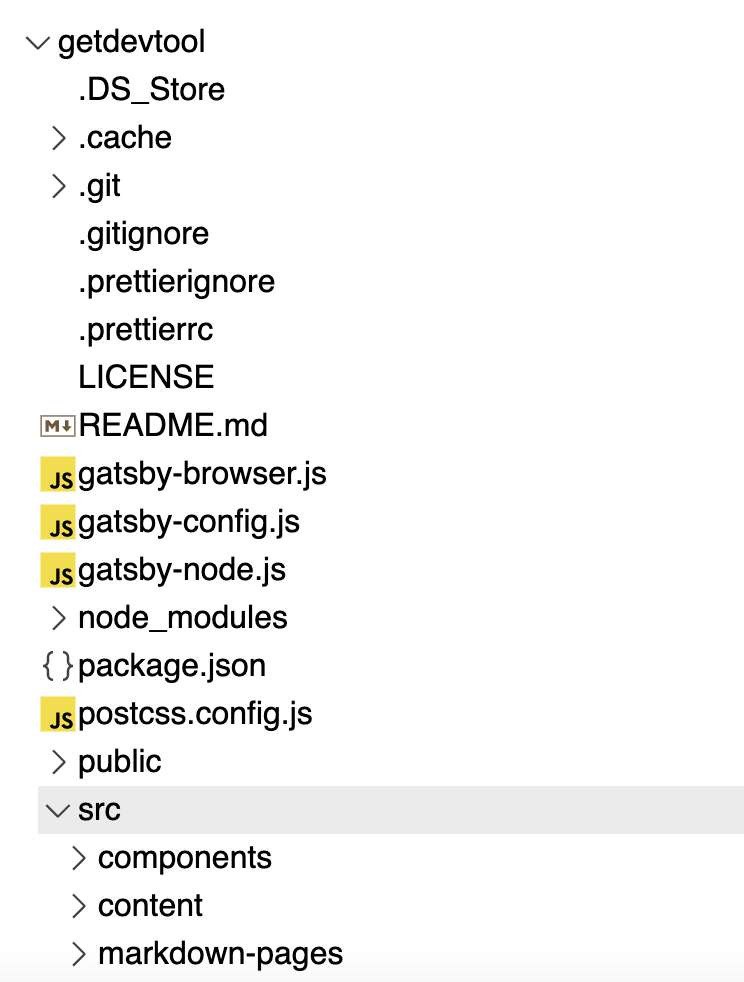Click the JS icon next to postcss.config.js
744x982 pixels.
coord(58,713)
